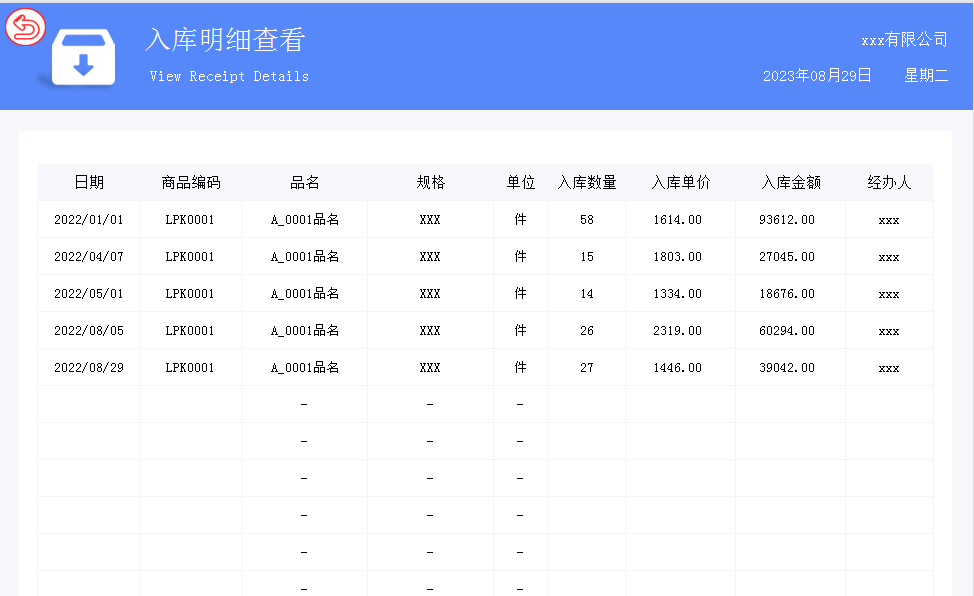Select the quantity cell 27
Screen dimensions: 974x596
click(x=587, y=367)
